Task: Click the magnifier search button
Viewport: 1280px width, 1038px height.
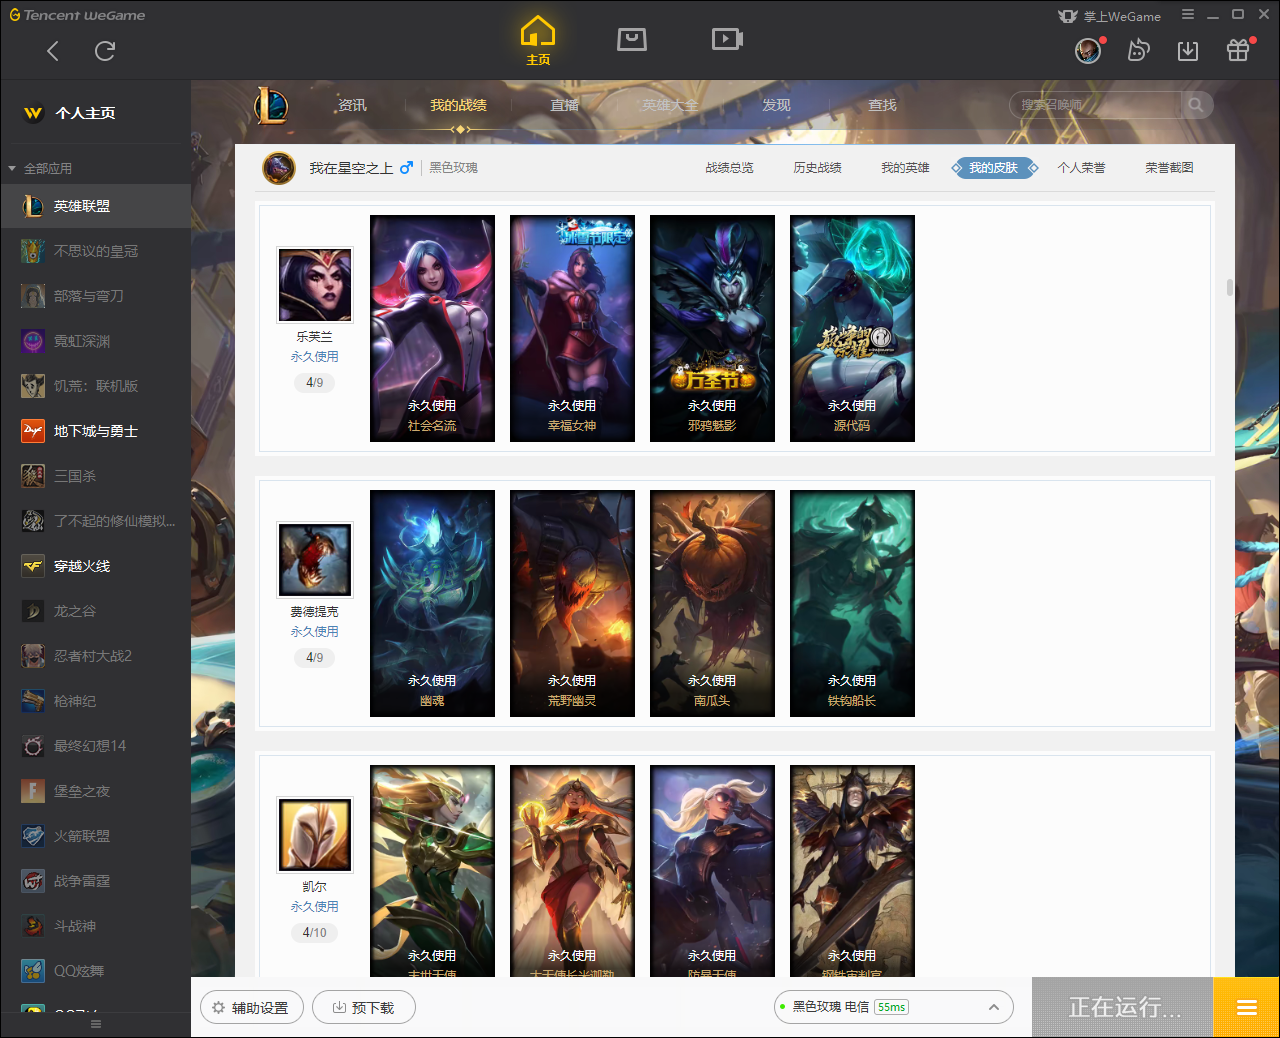Action: pyautogui.click(x=1196, y=105)
